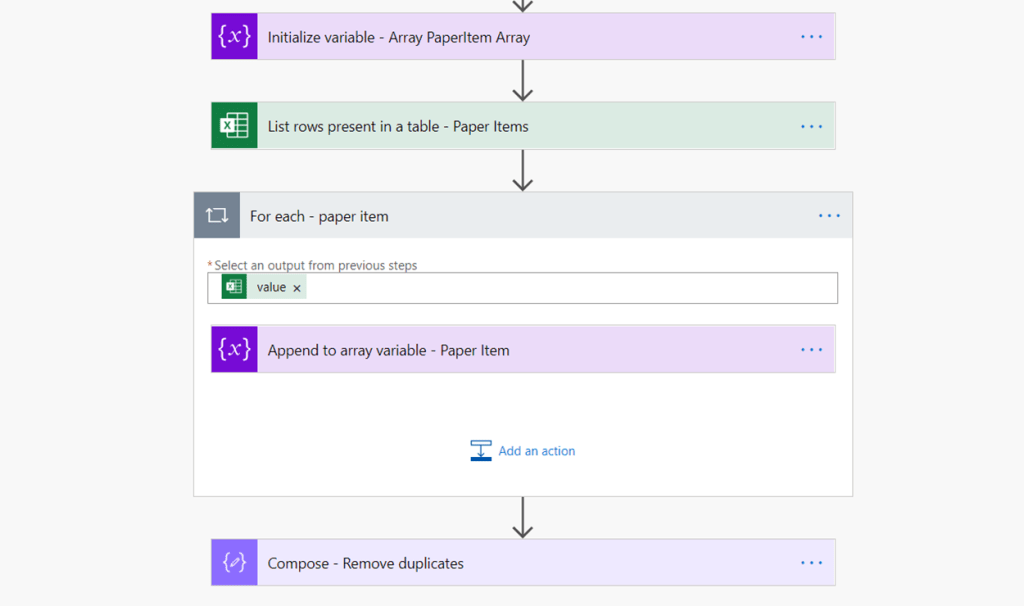
Task: Click the loop icon on For each header
Action: (216, 215)
